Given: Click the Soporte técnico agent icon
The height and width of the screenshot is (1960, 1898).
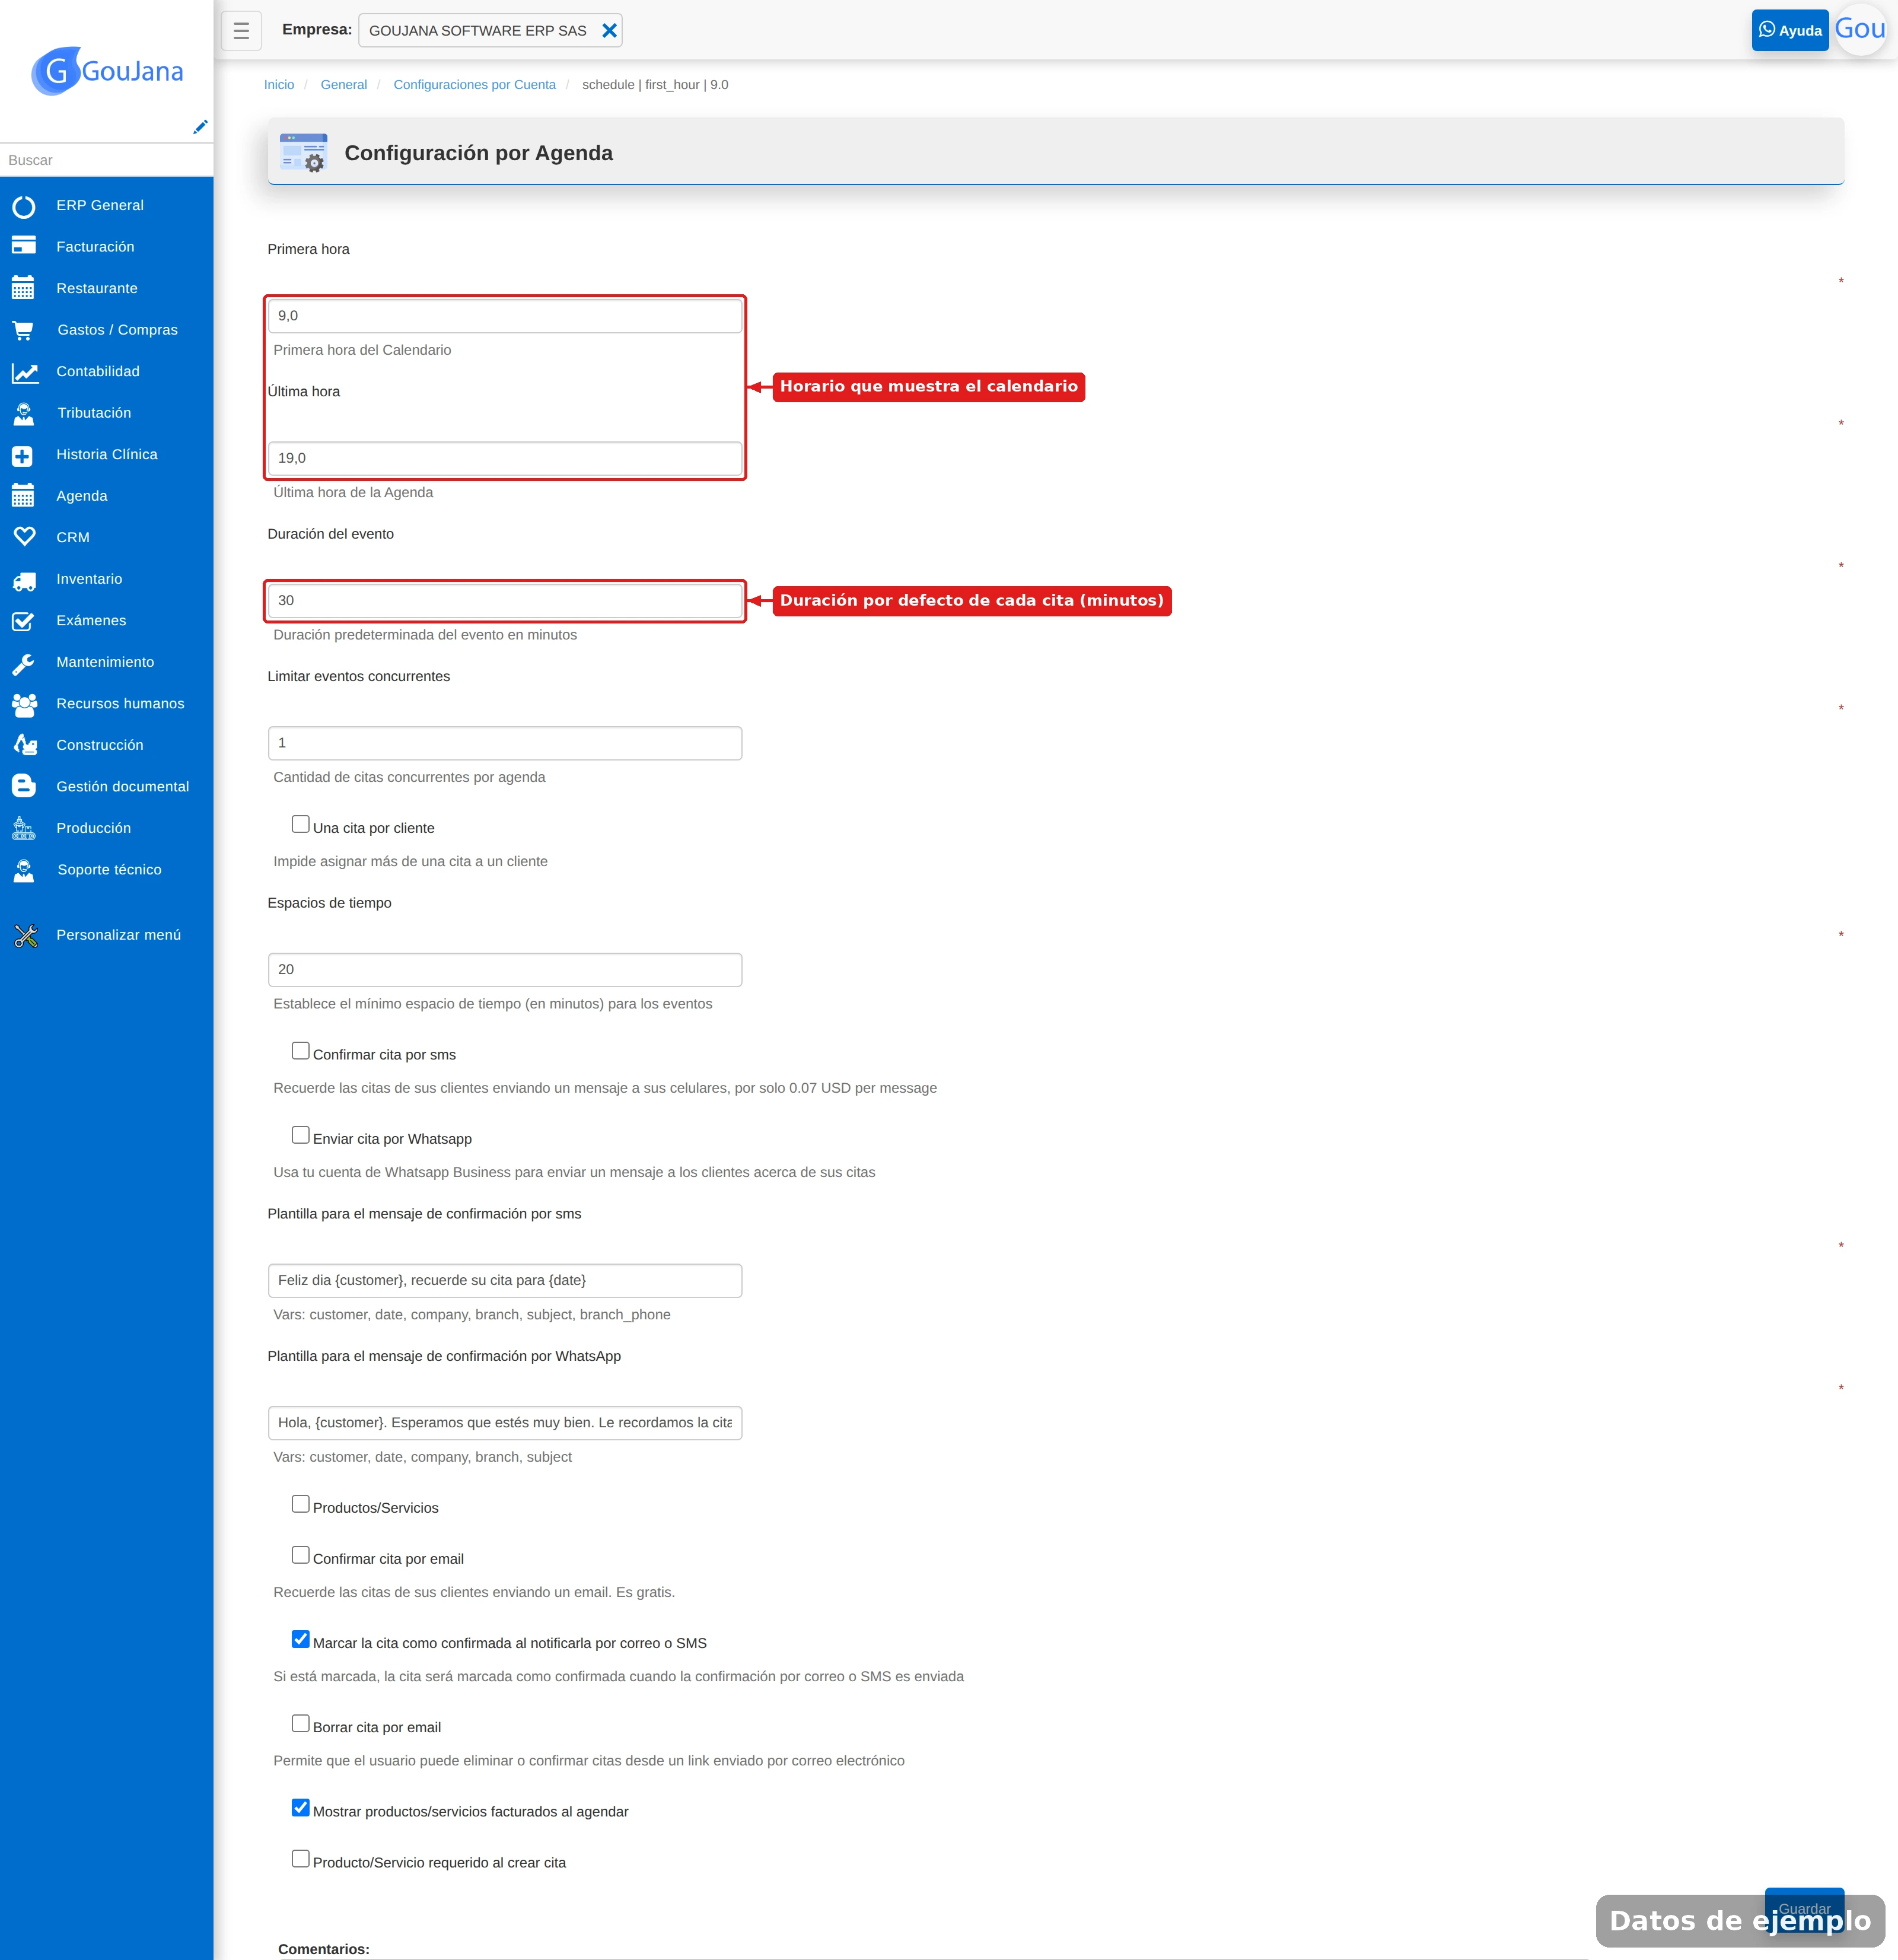Looking at the screenshot, I should click(24, 870).
